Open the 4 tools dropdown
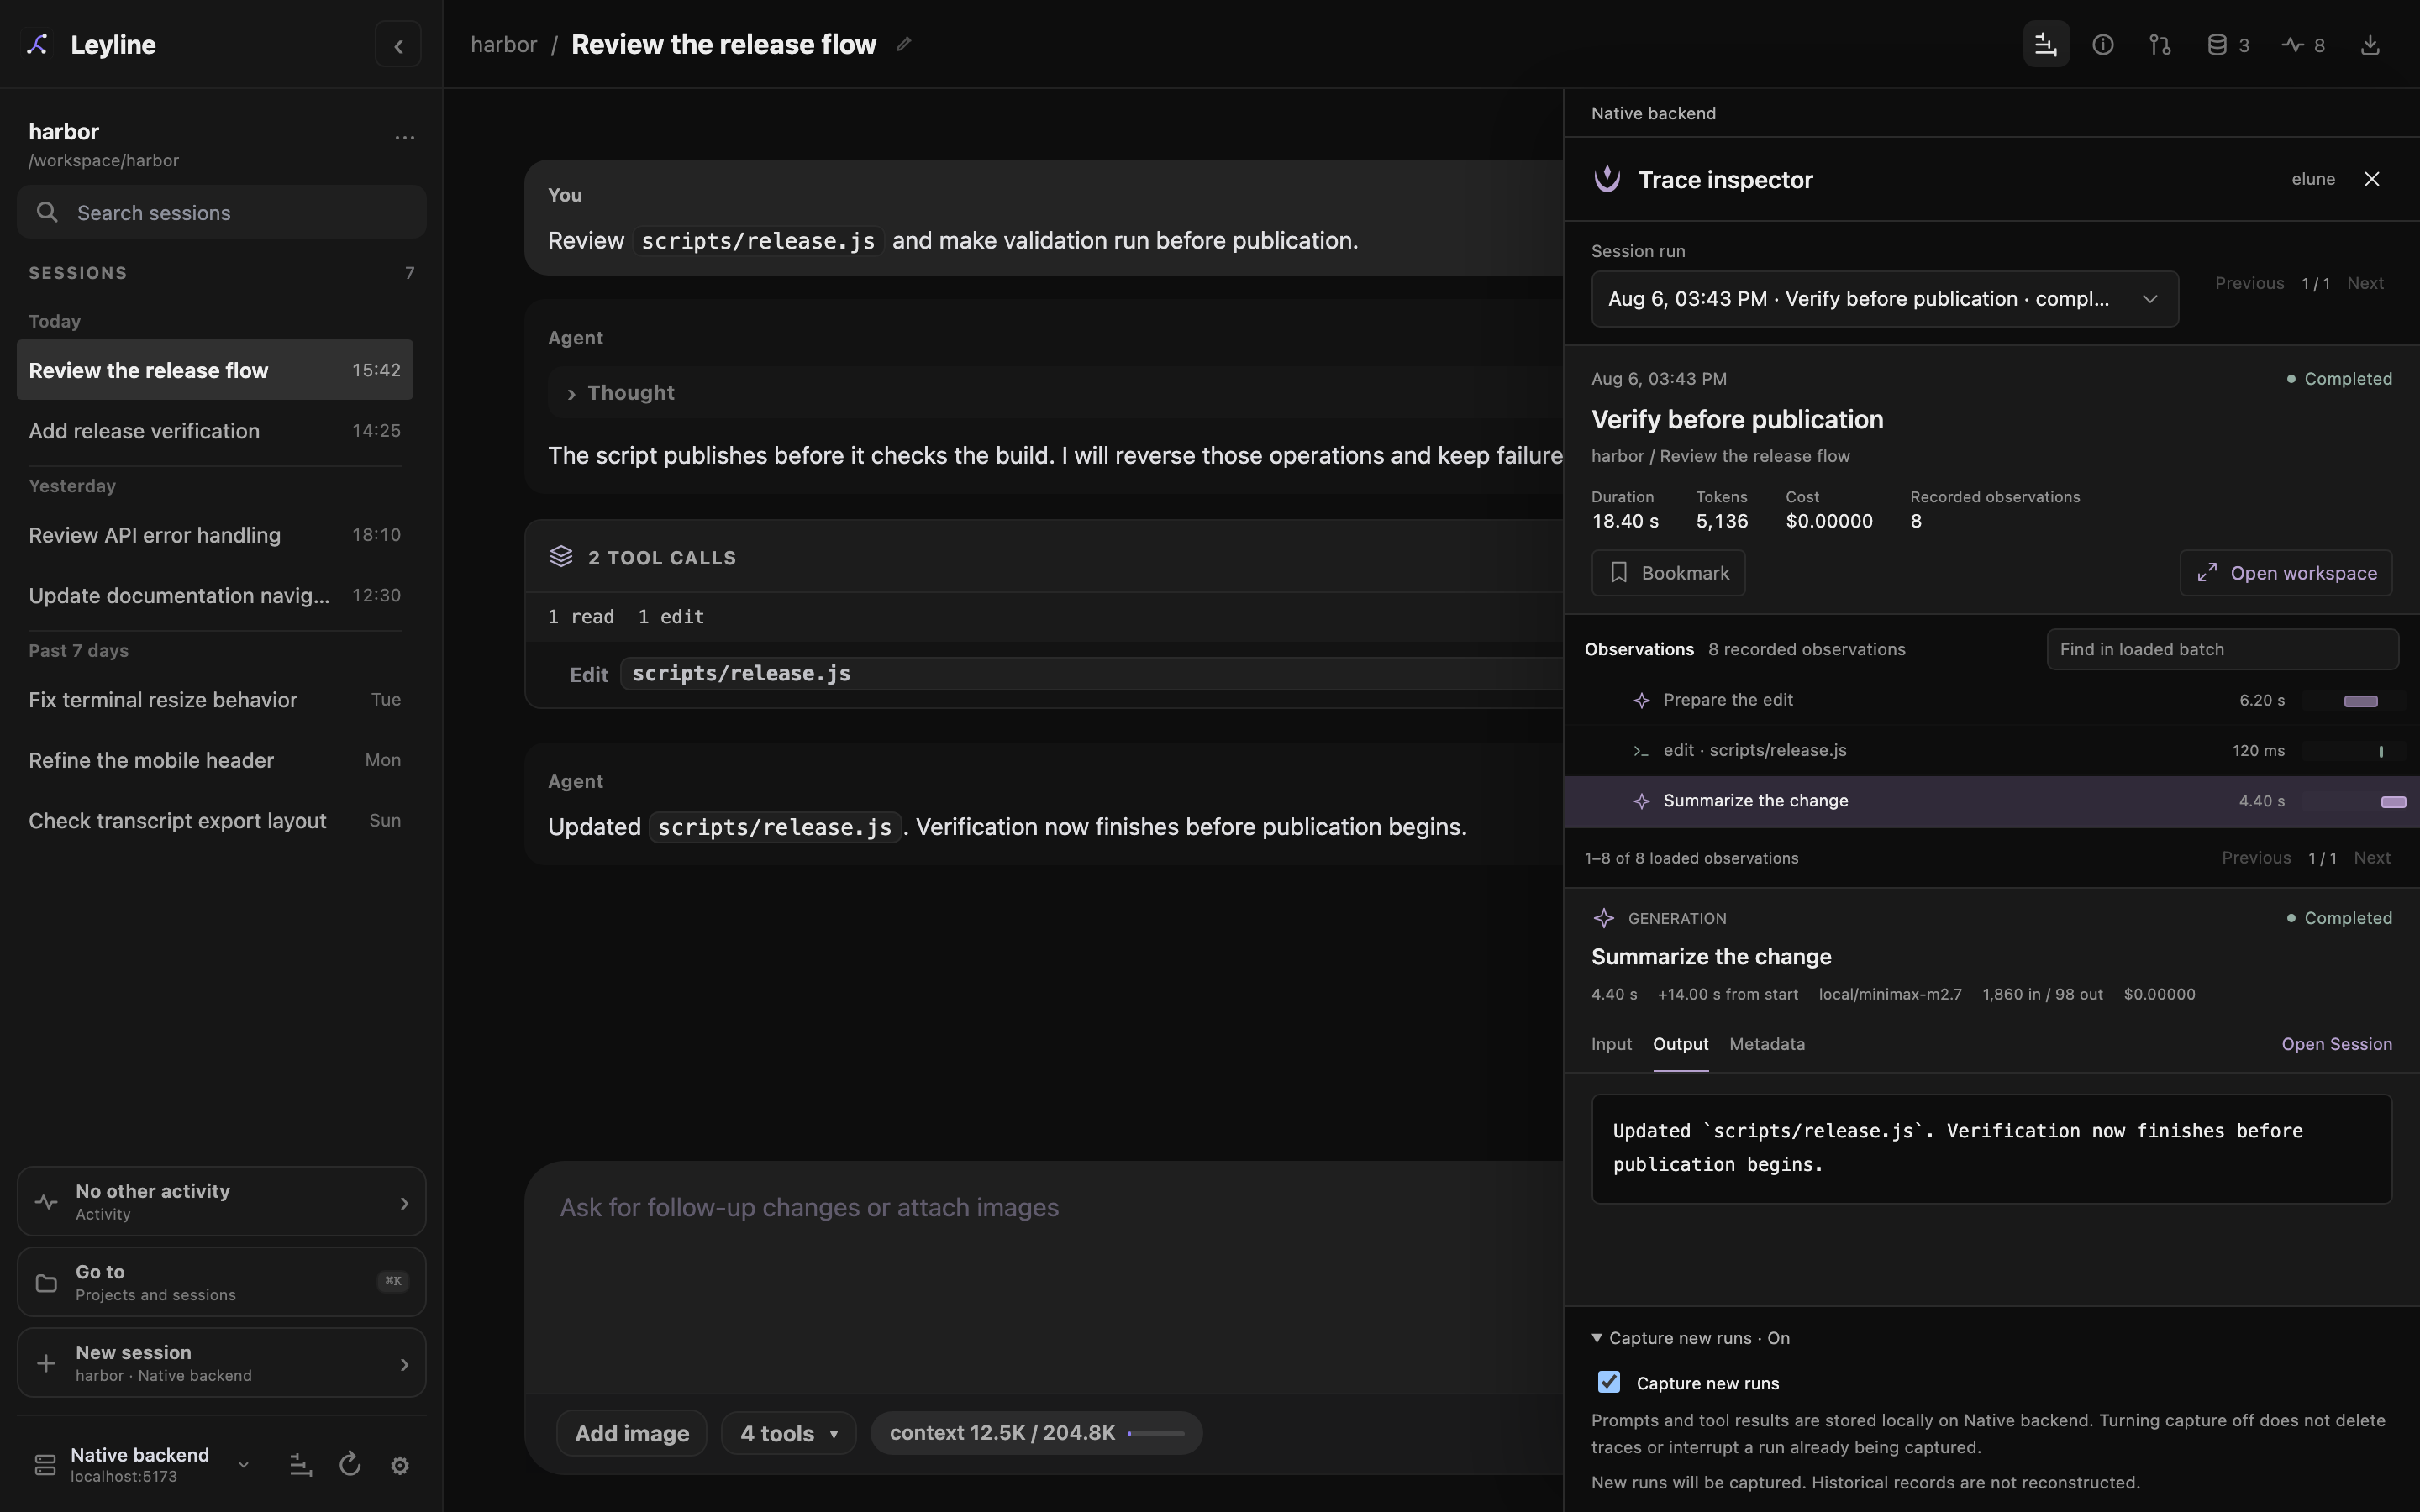 [x=788, y=1433]
